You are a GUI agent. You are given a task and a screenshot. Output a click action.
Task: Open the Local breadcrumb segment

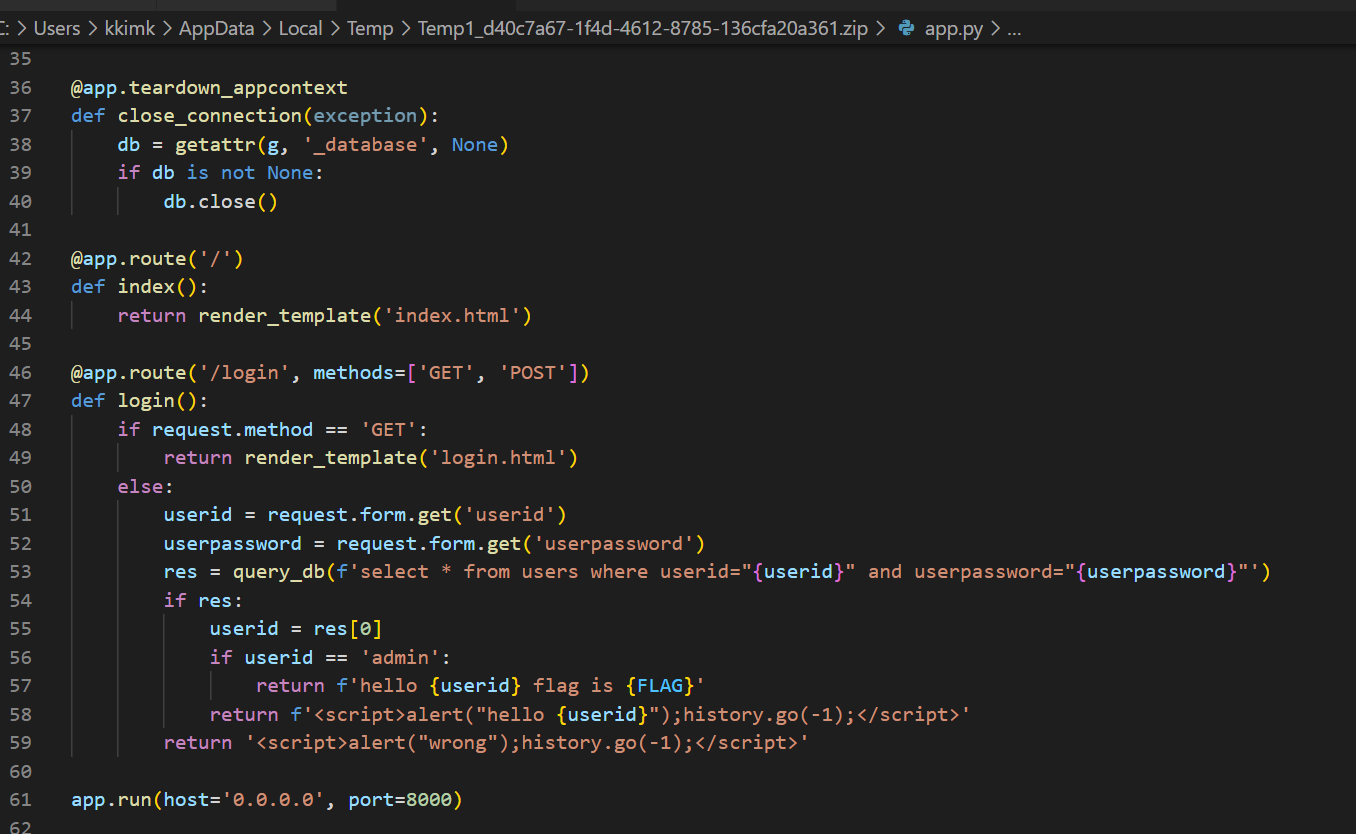pyautogui.click(x=300, y=29)
